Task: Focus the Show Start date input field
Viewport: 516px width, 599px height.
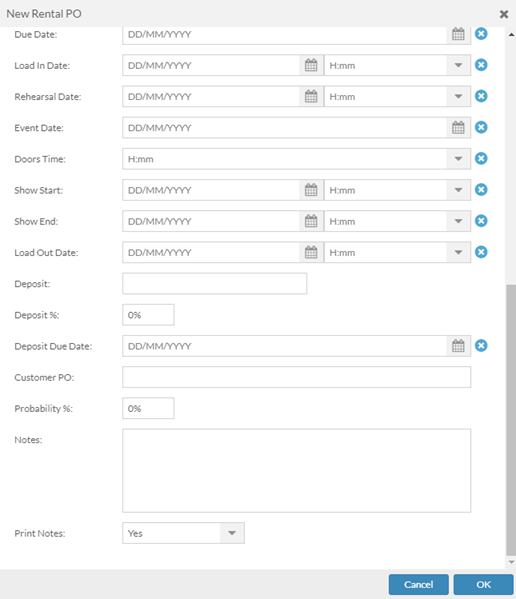Action: [x=211, y=190]
